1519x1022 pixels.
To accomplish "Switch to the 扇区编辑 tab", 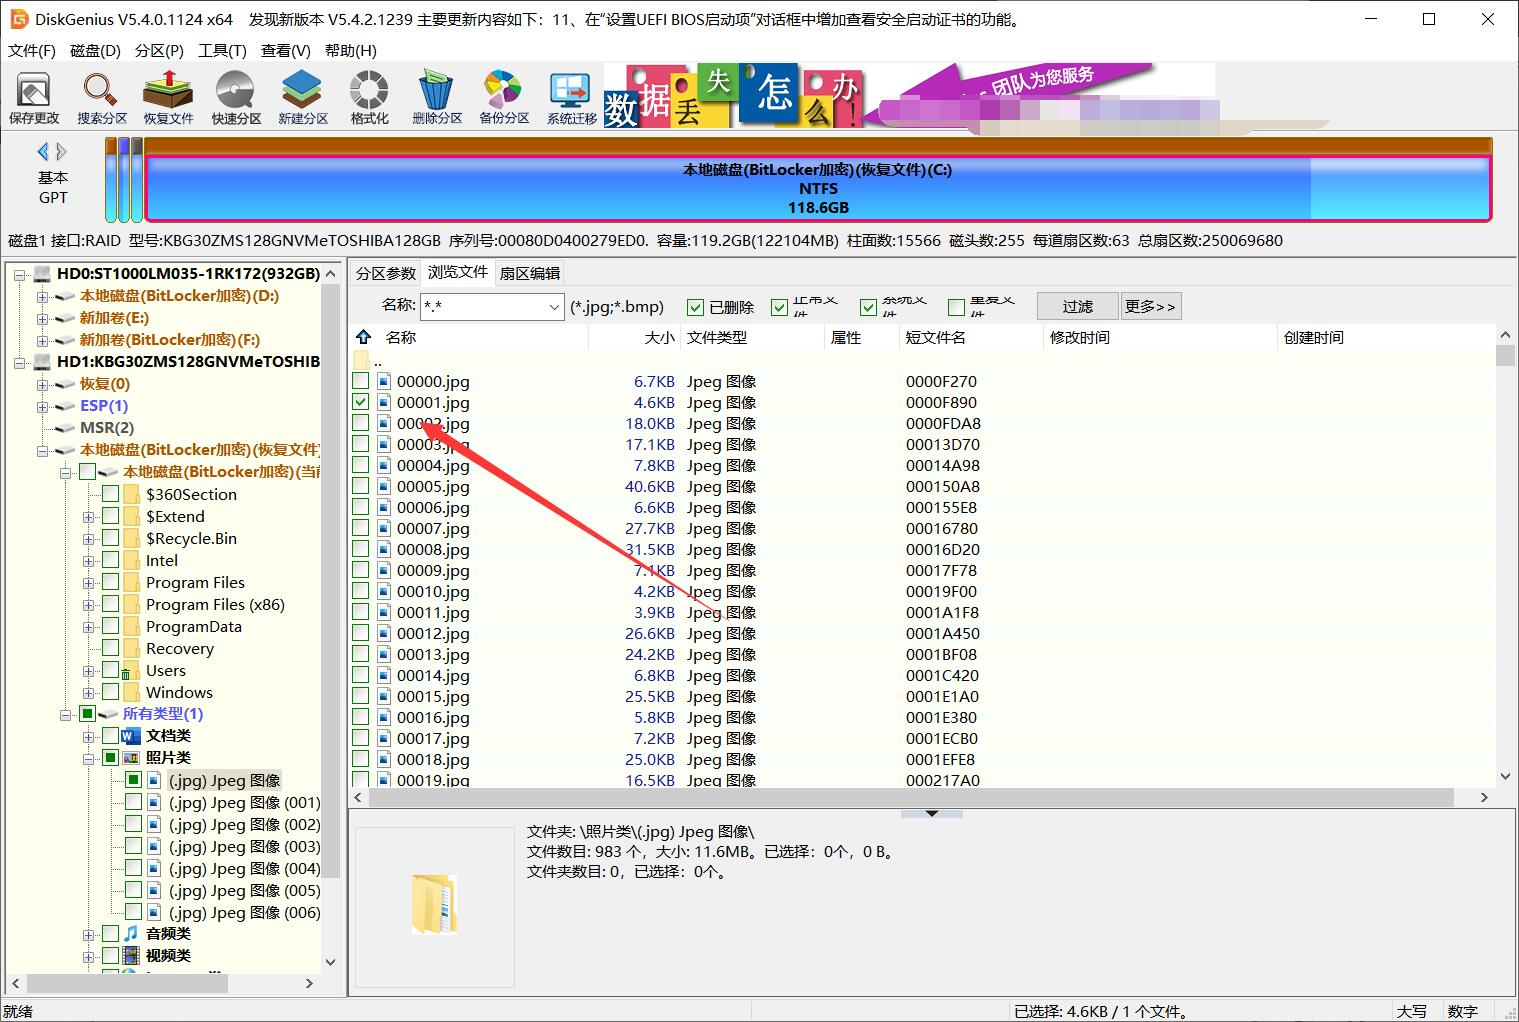I will tap(530, 273).
